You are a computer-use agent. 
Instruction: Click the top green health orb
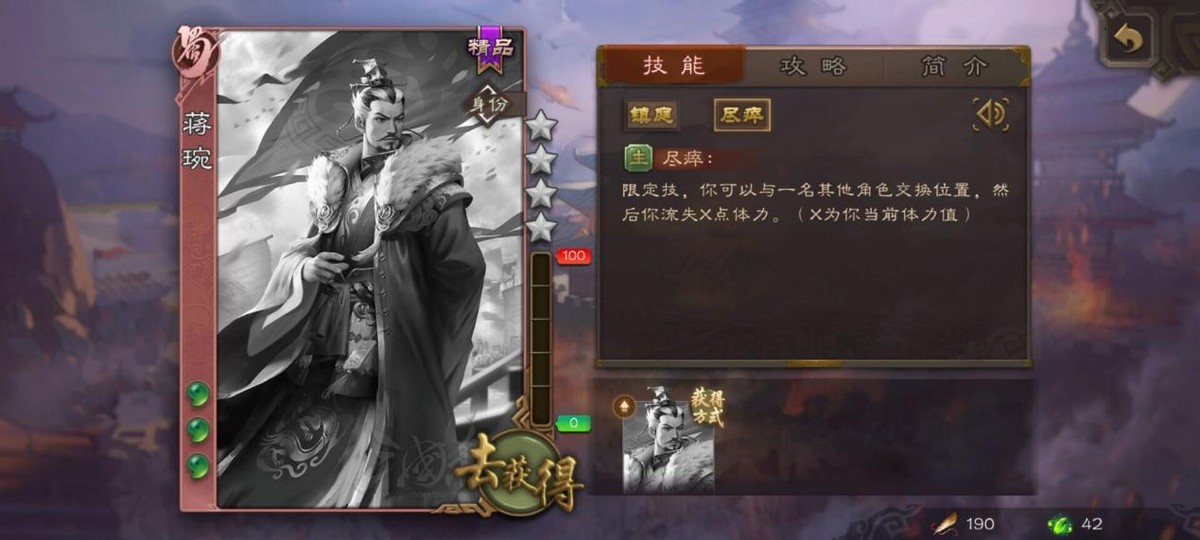[198, 394]
